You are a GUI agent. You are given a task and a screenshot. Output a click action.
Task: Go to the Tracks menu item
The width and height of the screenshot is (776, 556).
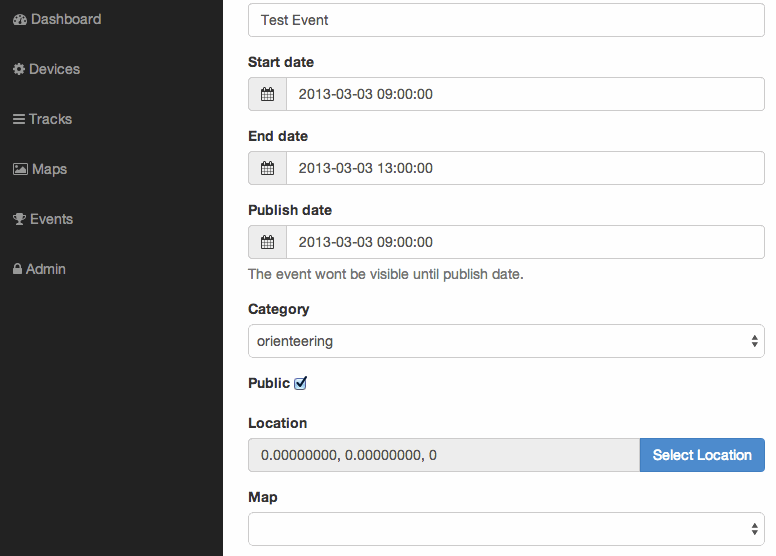[43, 119]
